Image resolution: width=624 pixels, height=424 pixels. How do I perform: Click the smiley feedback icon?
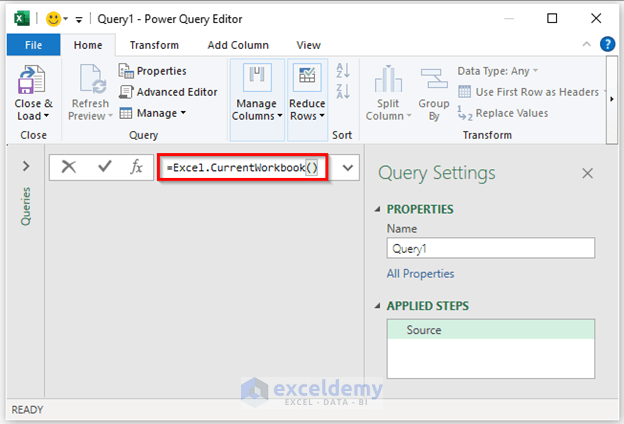pos(53,19)
